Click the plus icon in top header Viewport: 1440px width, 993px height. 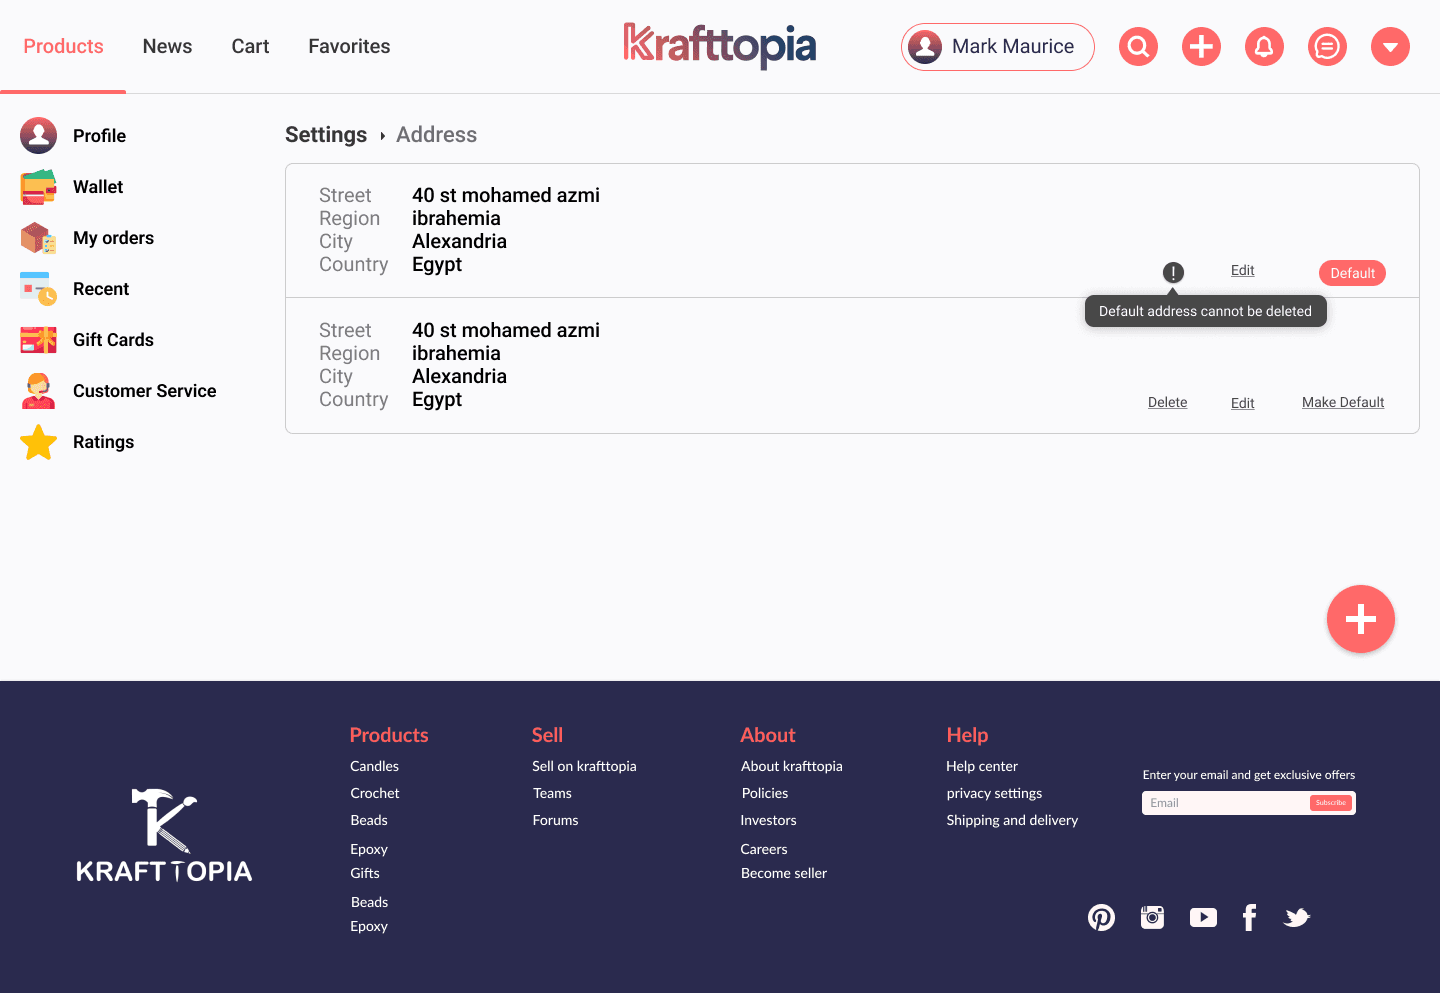tap(1201, 47)
